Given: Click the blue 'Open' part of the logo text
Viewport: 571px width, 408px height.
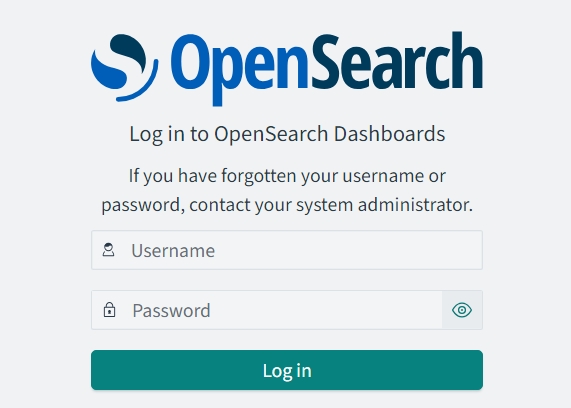Looking at the screenshot, I should click(240, 69).
